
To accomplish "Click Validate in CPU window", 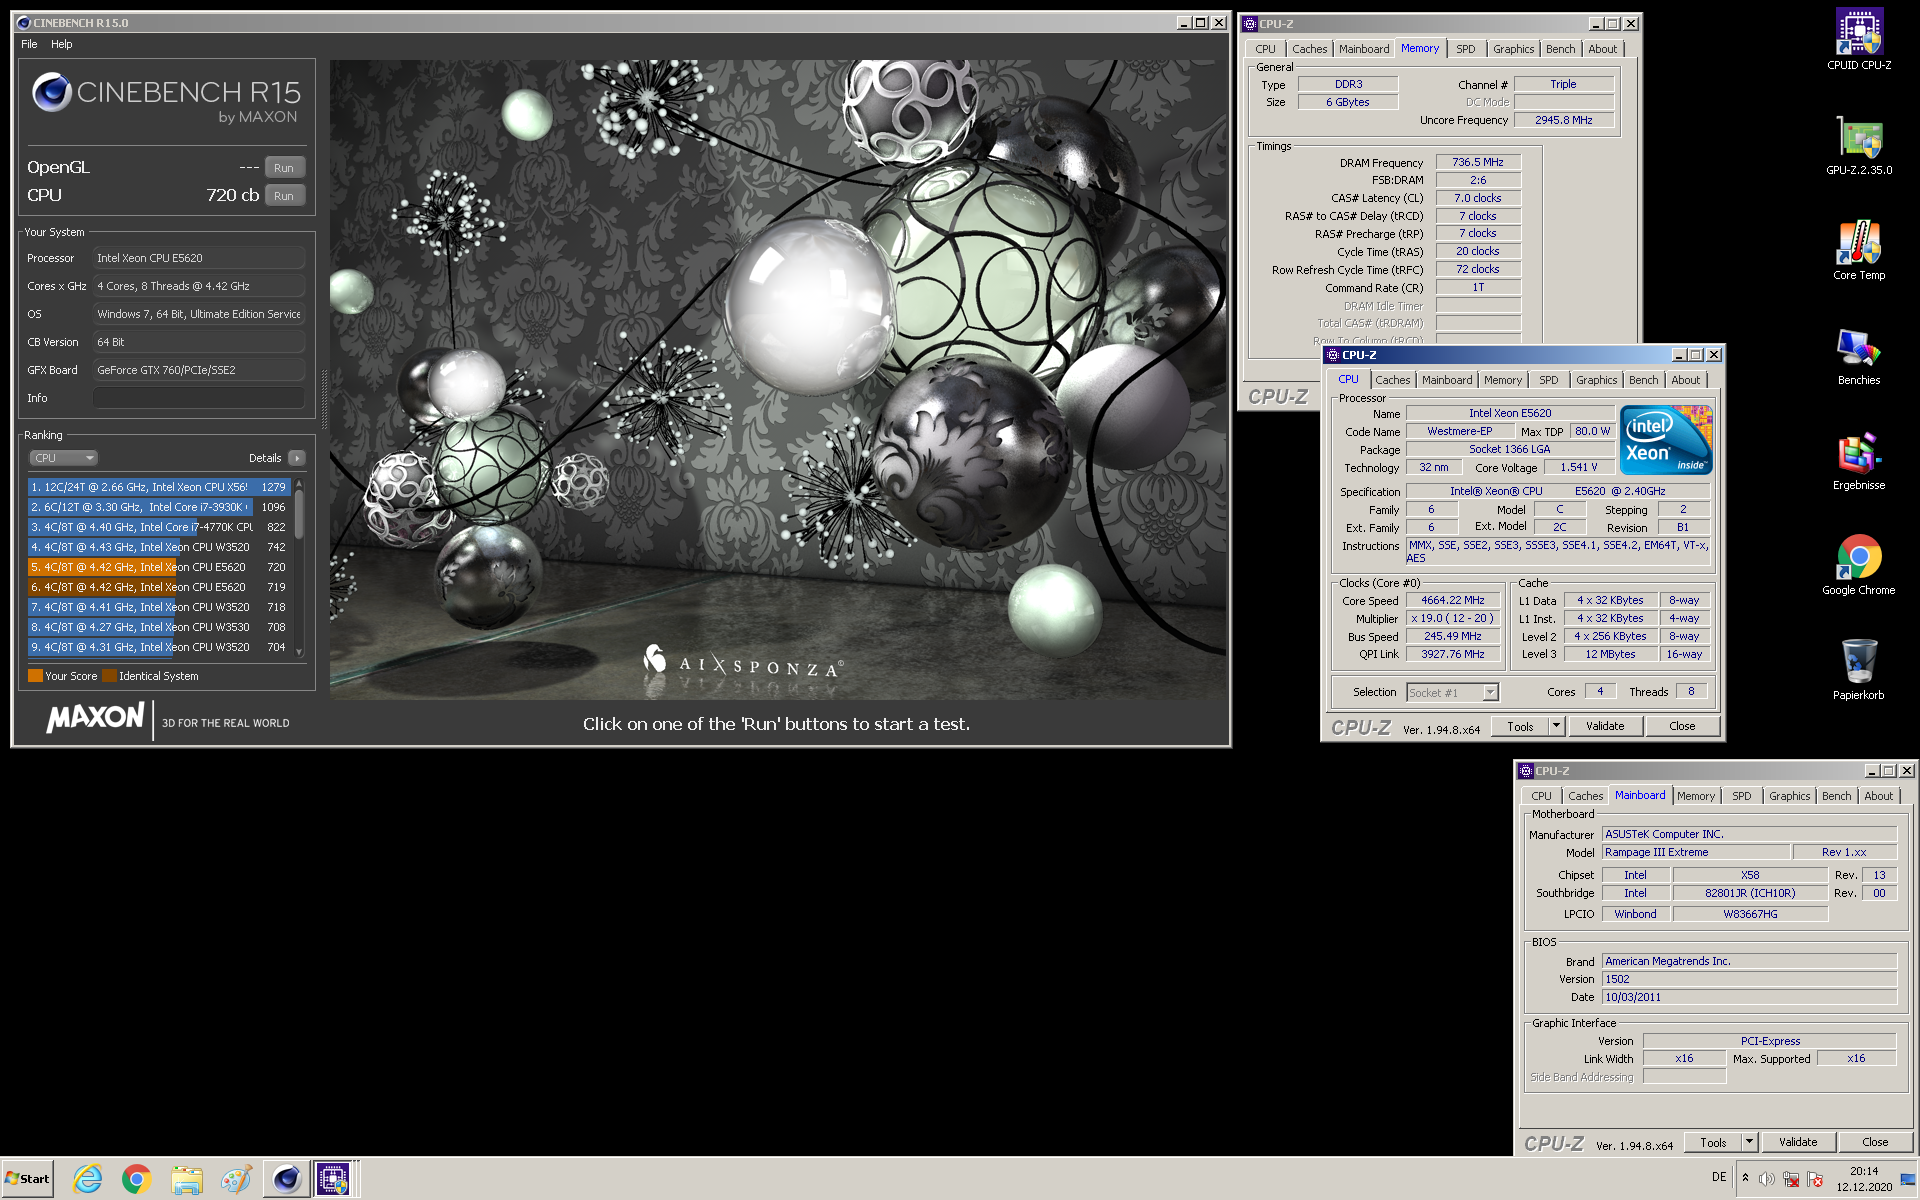I will [1605, 727].
